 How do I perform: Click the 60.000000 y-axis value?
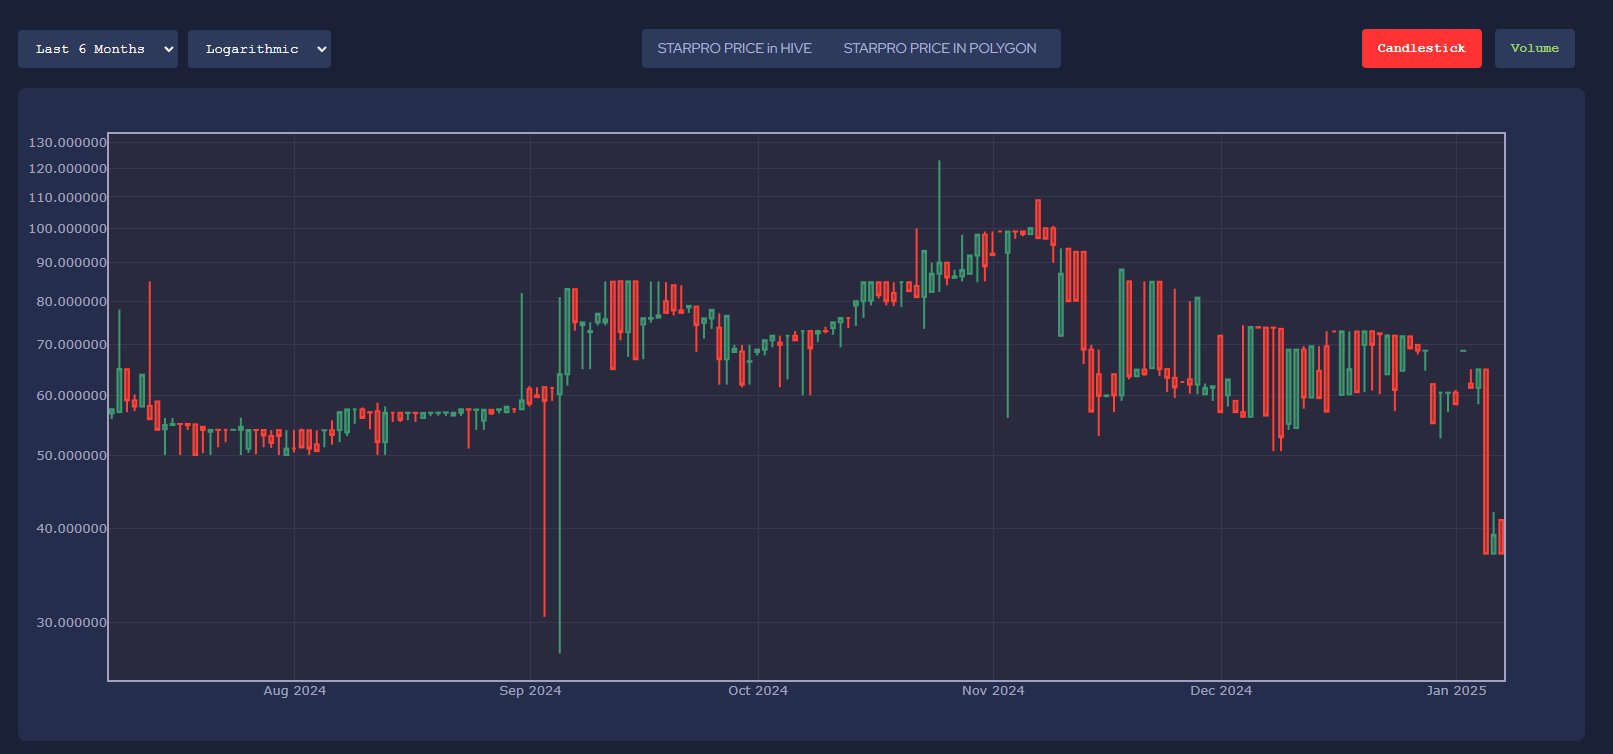coord(71,396)
